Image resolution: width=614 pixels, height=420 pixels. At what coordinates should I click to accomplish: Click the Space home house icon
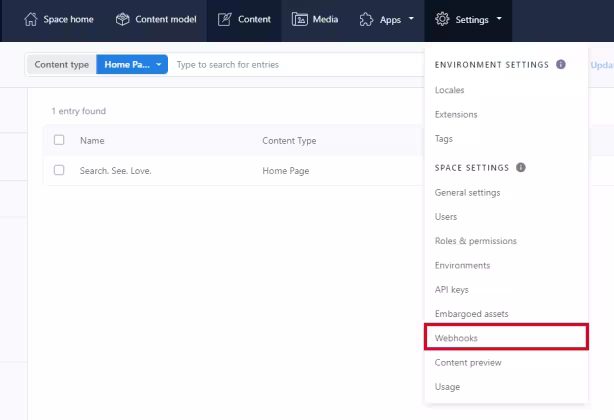coord(31,19)
